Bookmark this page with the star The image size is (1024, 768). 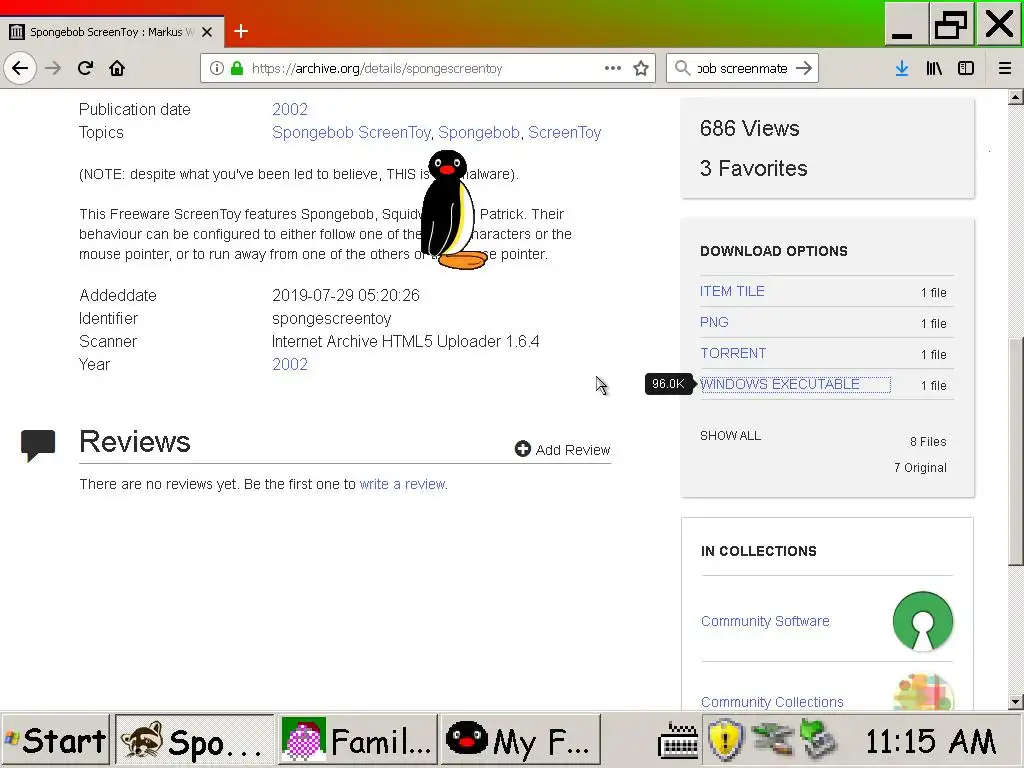click(641, 69)
